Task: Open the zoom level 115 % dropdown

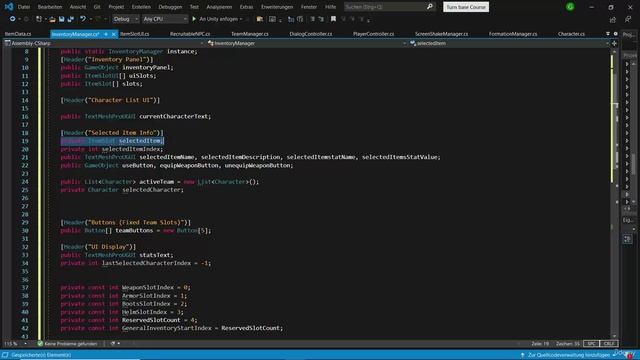Action: tap(15, 344)
